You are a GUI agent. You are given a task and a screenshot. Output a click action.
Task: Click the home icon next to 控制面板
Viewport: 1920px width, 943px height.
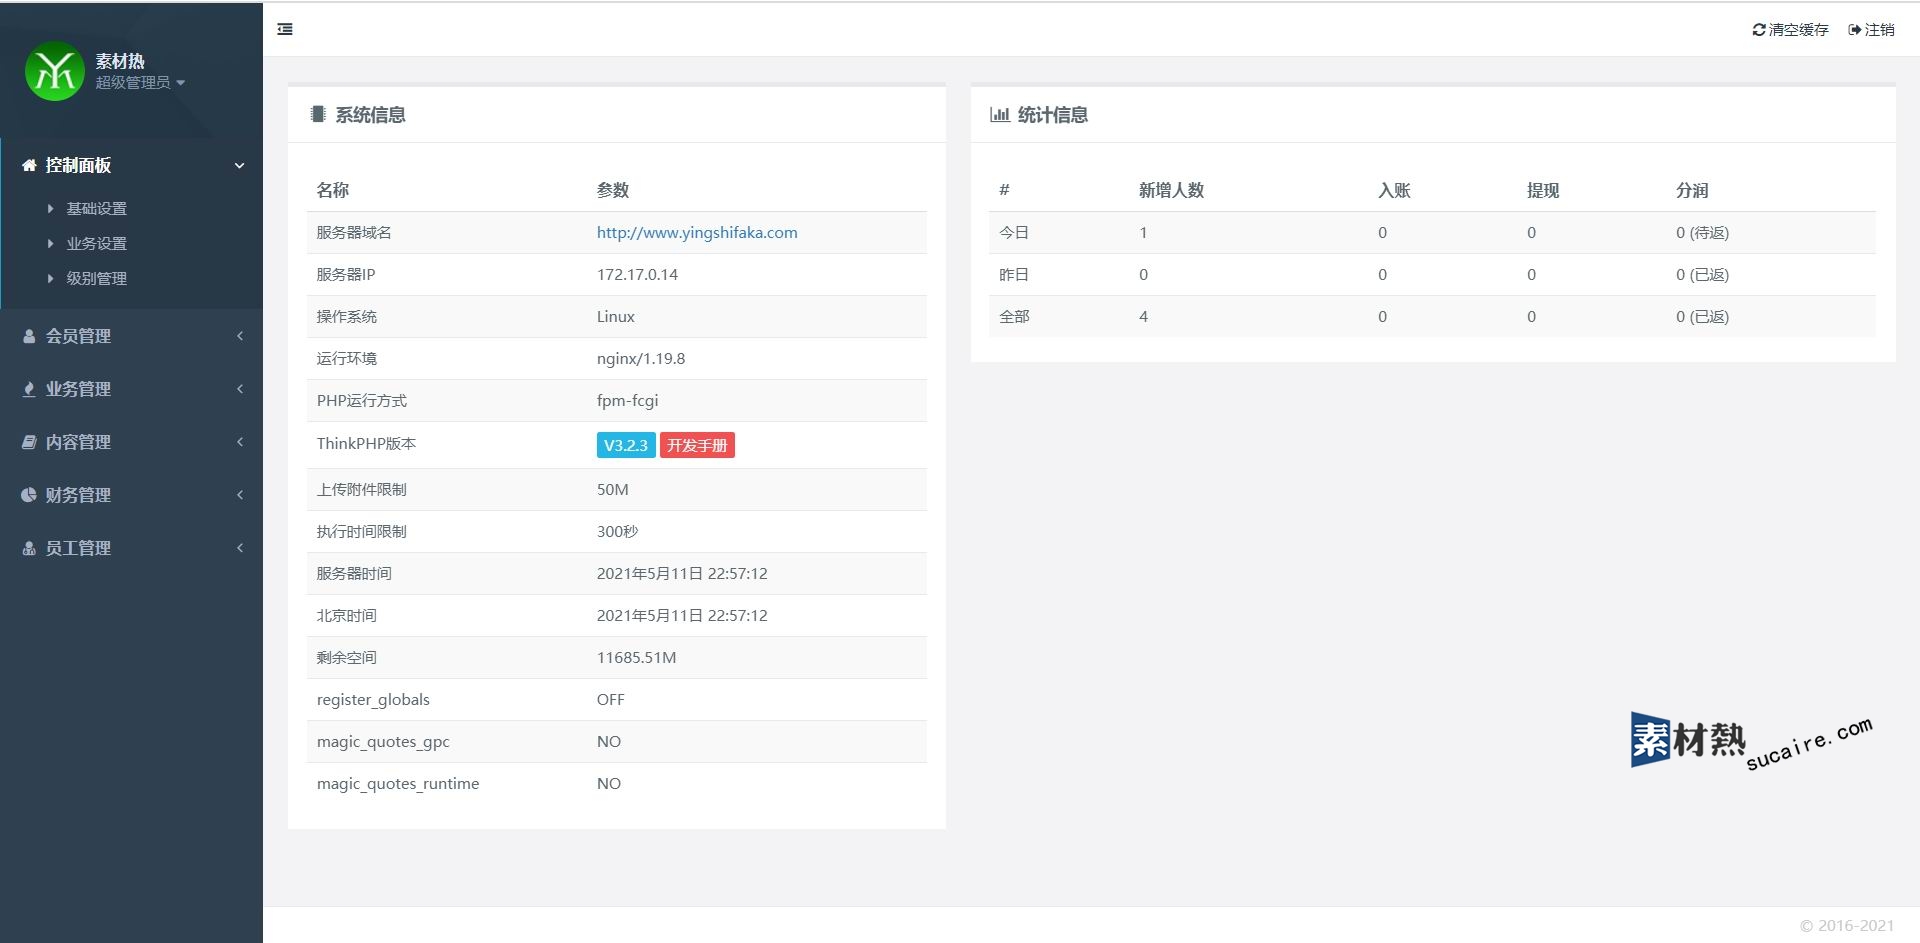coord(29,165)
